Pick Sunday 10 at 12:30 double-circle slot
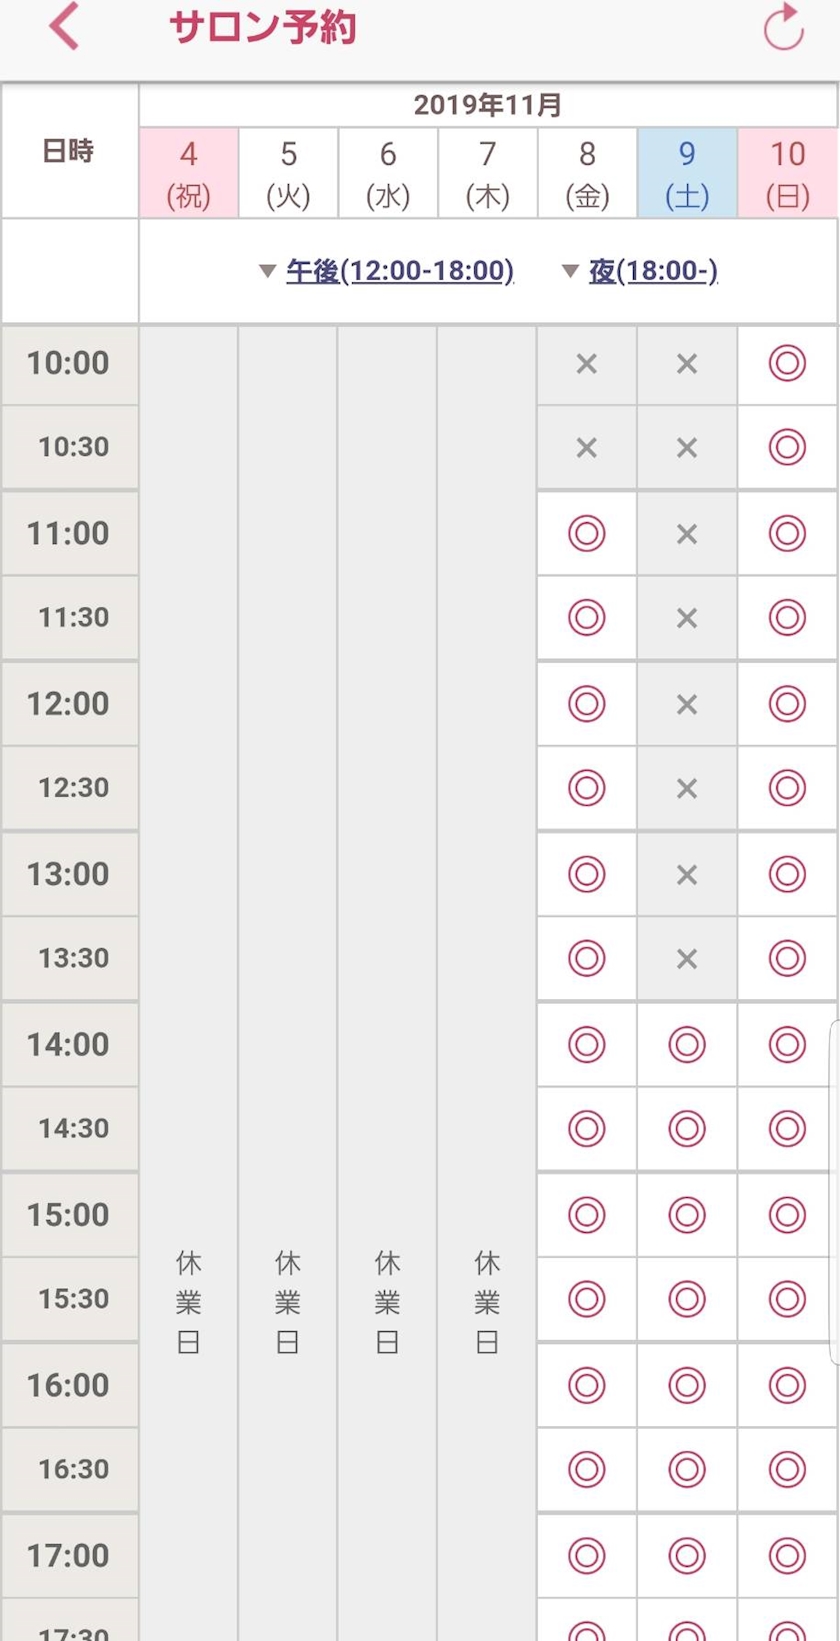Image resolution: width=840 pixels, height=1641 pixels. click(x=787, y=788)
